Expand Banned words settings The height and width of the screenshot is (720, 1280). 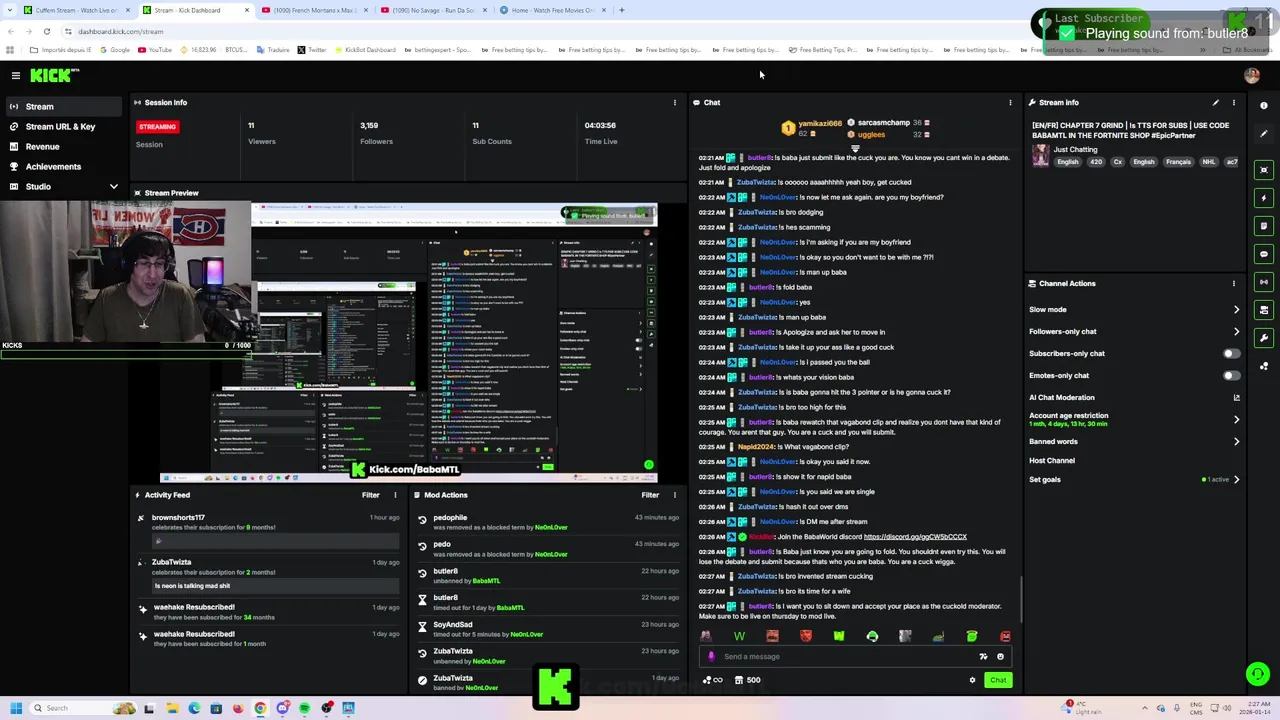(1236, 441)
